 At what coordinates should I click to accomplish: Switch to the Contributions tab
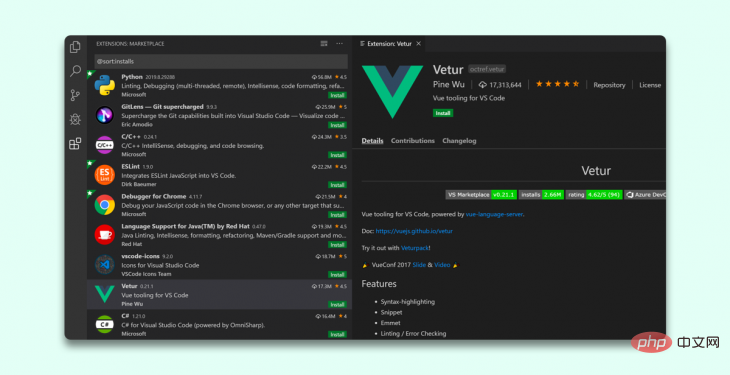pos(412,141)
